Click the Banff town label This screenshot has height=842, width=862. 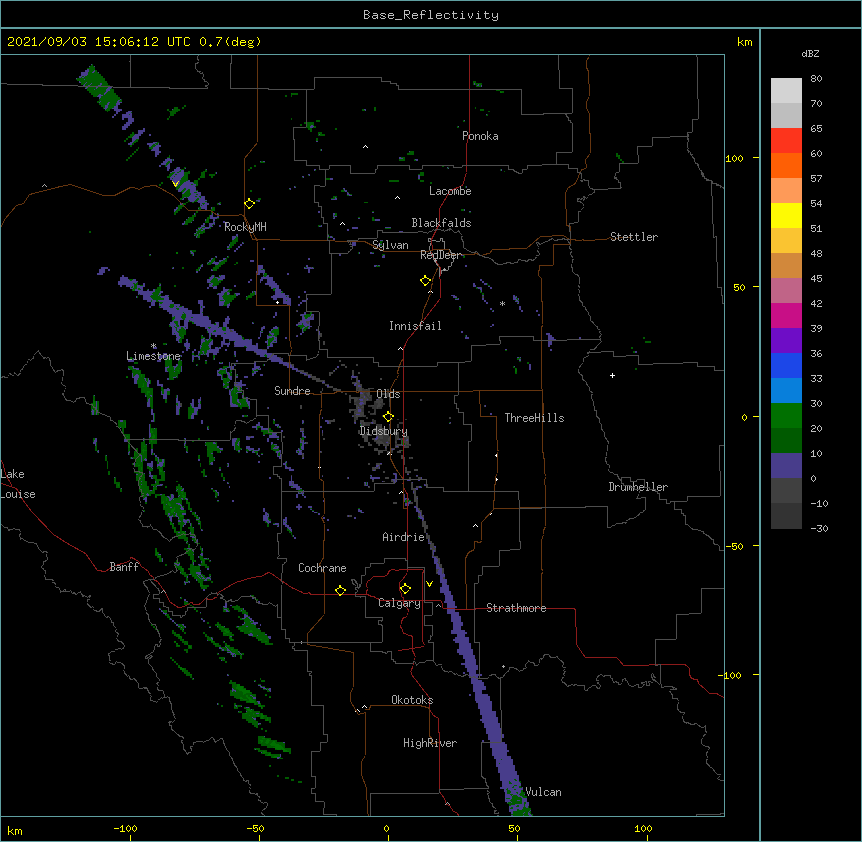click(x=124, y=567)
